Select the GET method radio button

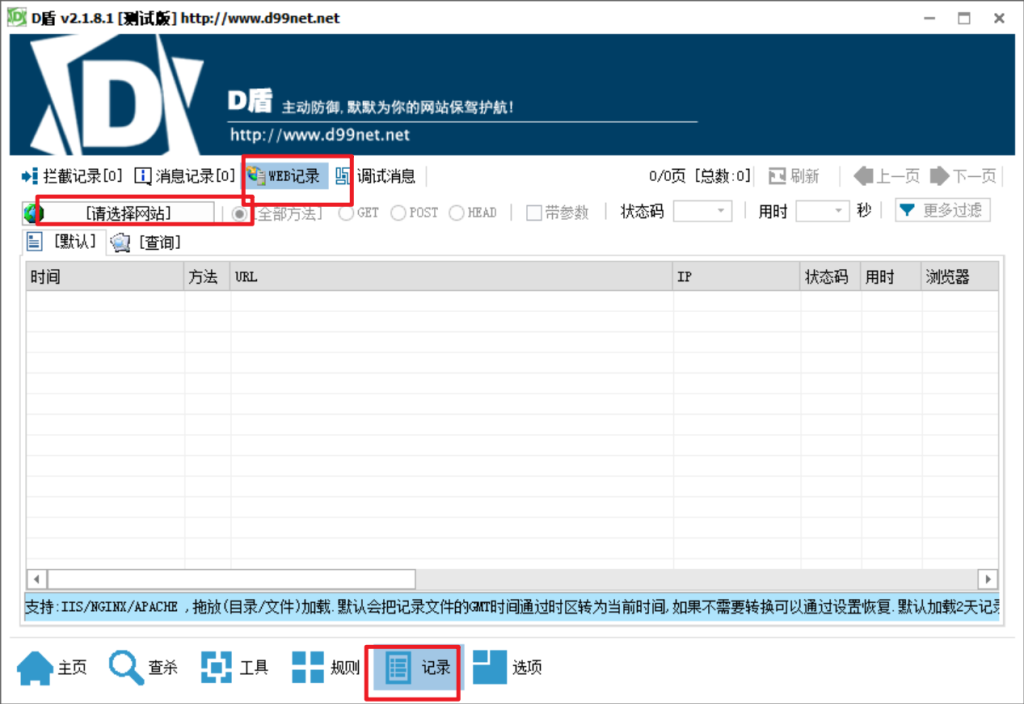(x=346, y=213)
